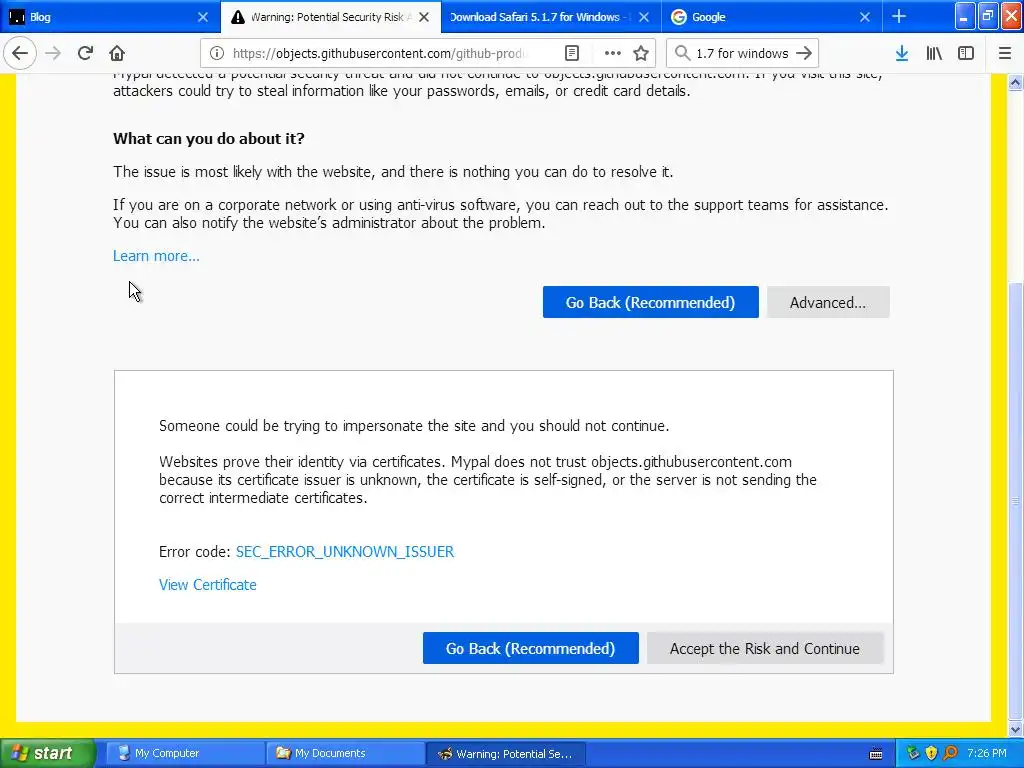Select the Warning: Potential Se... taskbar button
Screen dimensions: 1024x768
[x=505, y=754]
